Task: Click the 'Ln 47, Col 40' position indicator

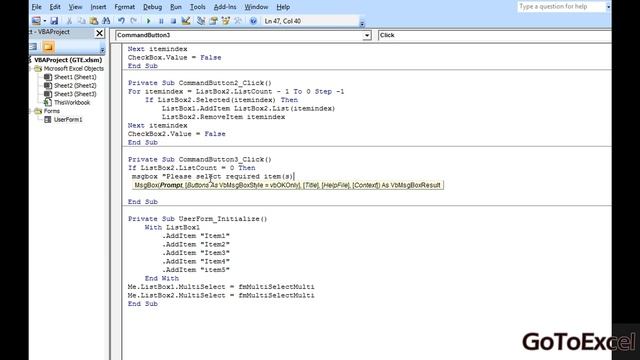Action: (283, 21)
